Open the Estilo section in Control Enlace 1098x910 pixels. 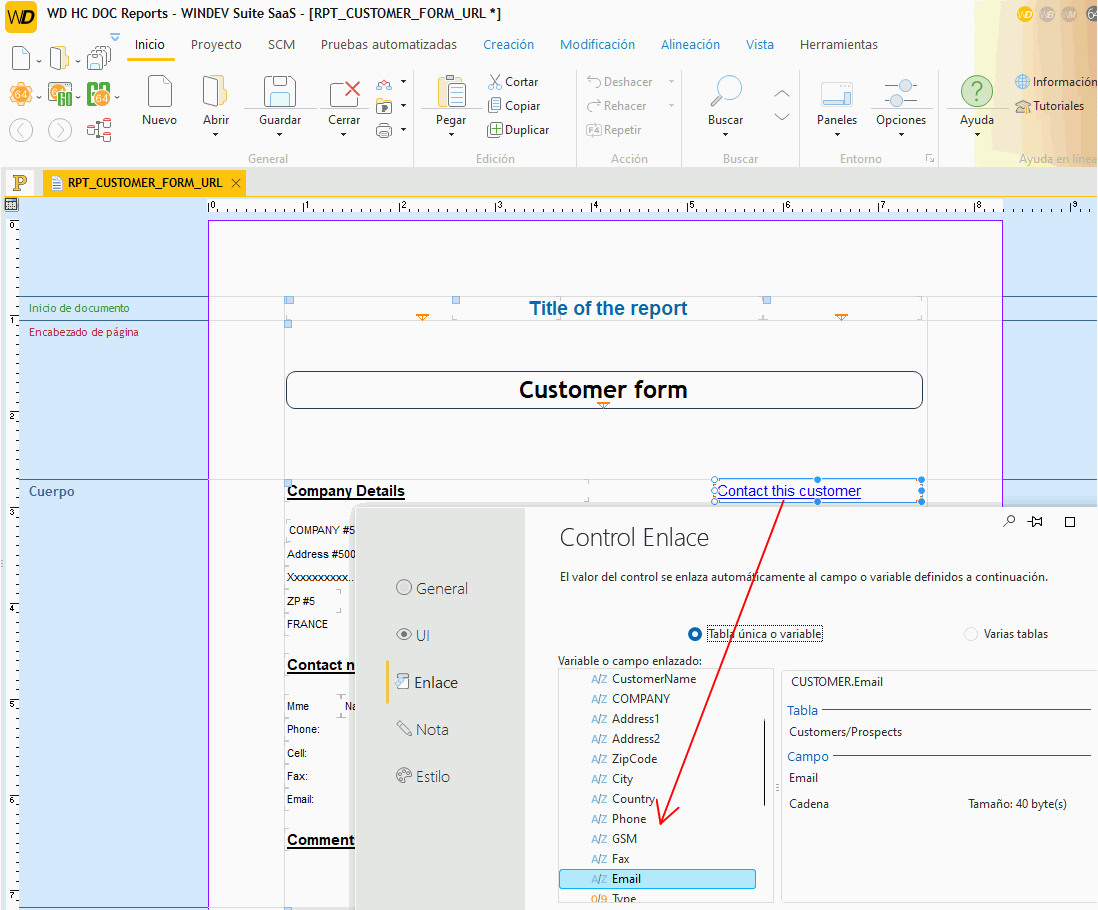click(x=423, y=776)
